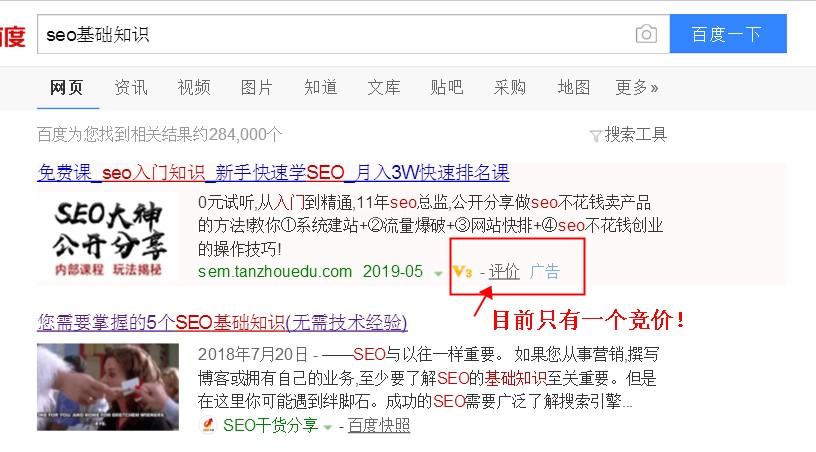Switch to the 视频 tab
The image size is (816, 452).
tap(194, 87)
